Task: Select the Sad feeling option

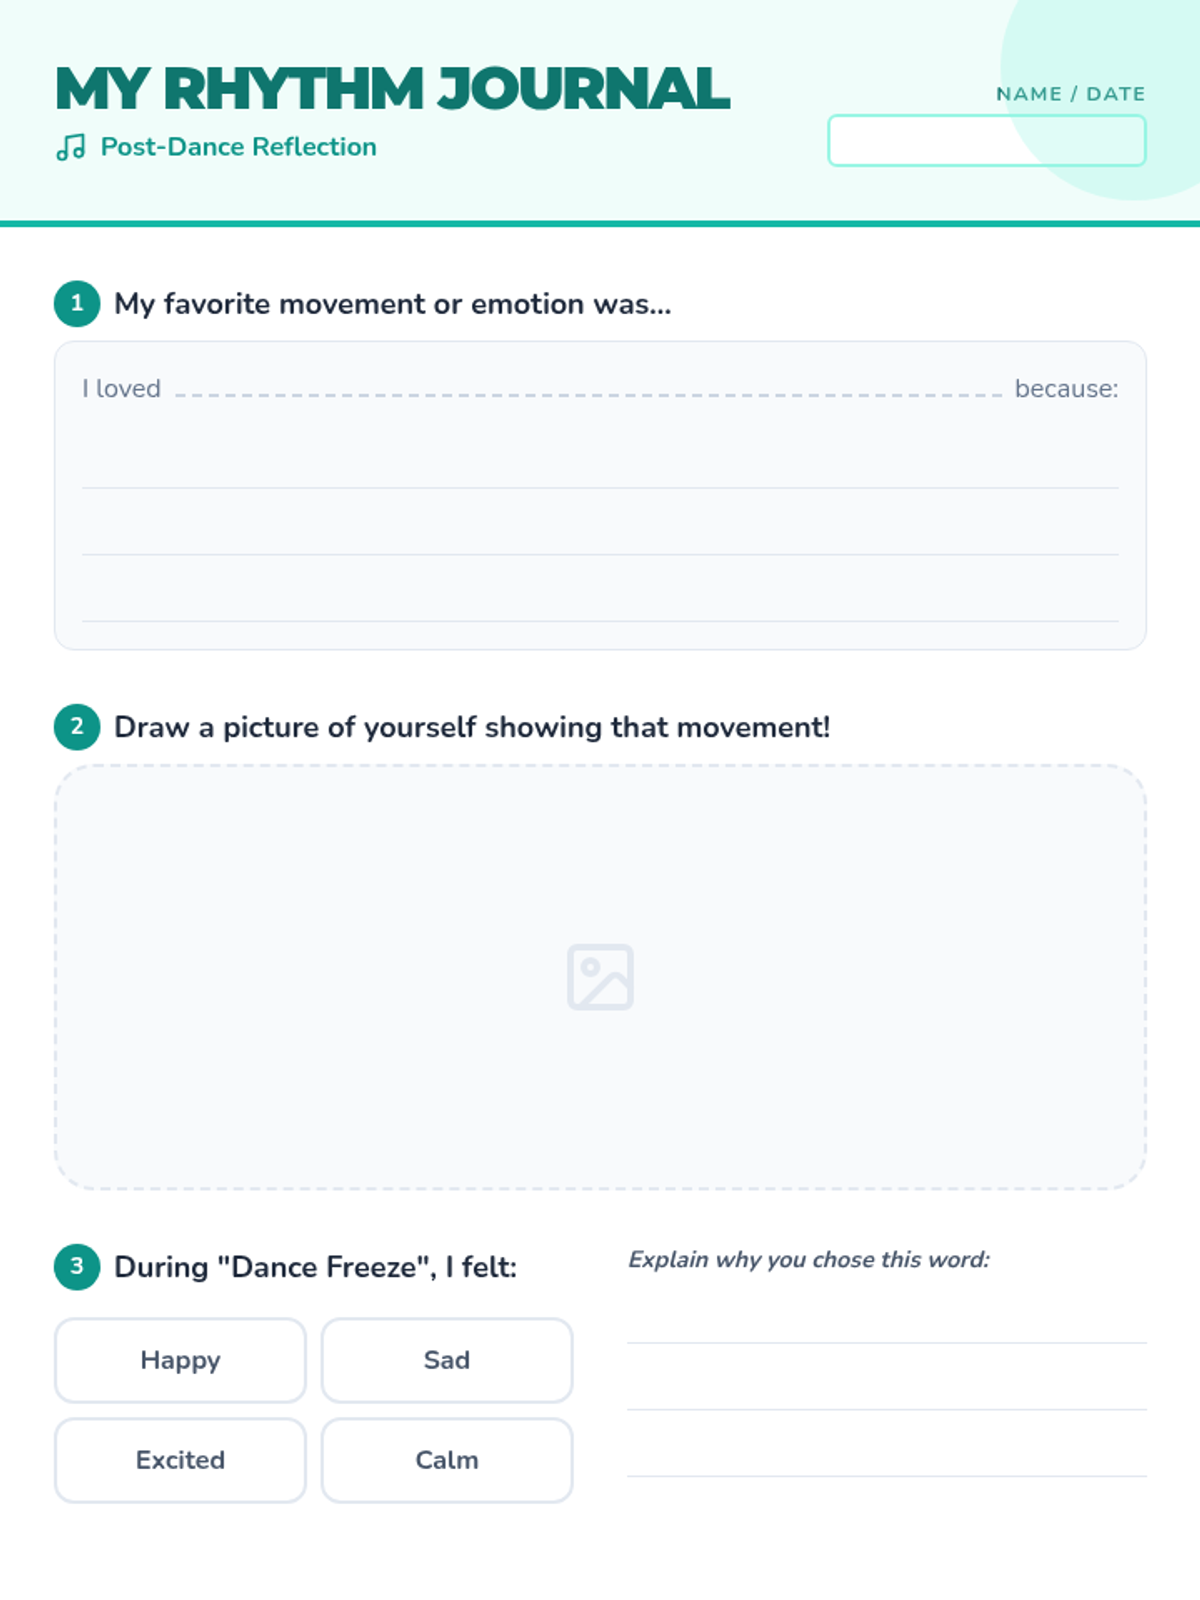Action: coord(447,1360)
